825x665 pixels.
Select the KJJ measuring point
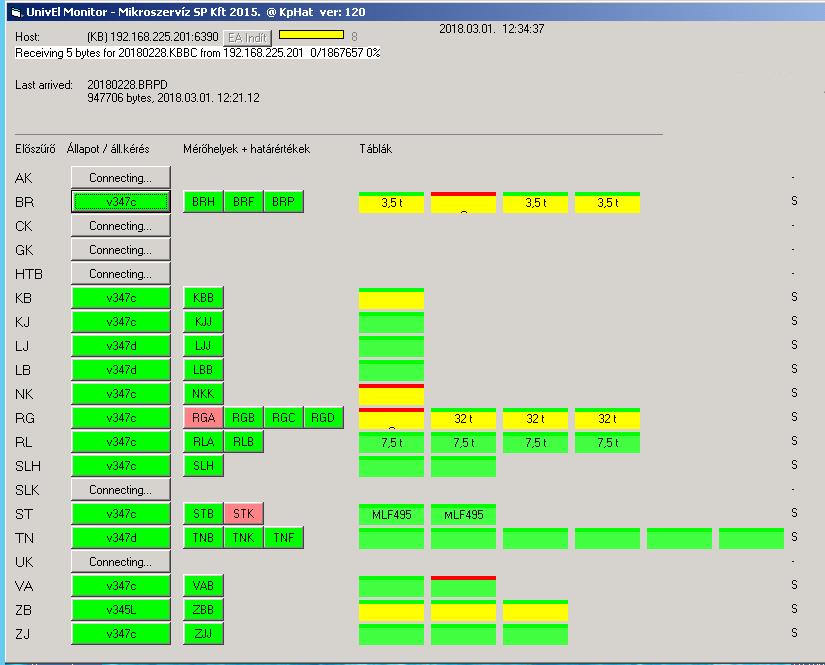203,322
